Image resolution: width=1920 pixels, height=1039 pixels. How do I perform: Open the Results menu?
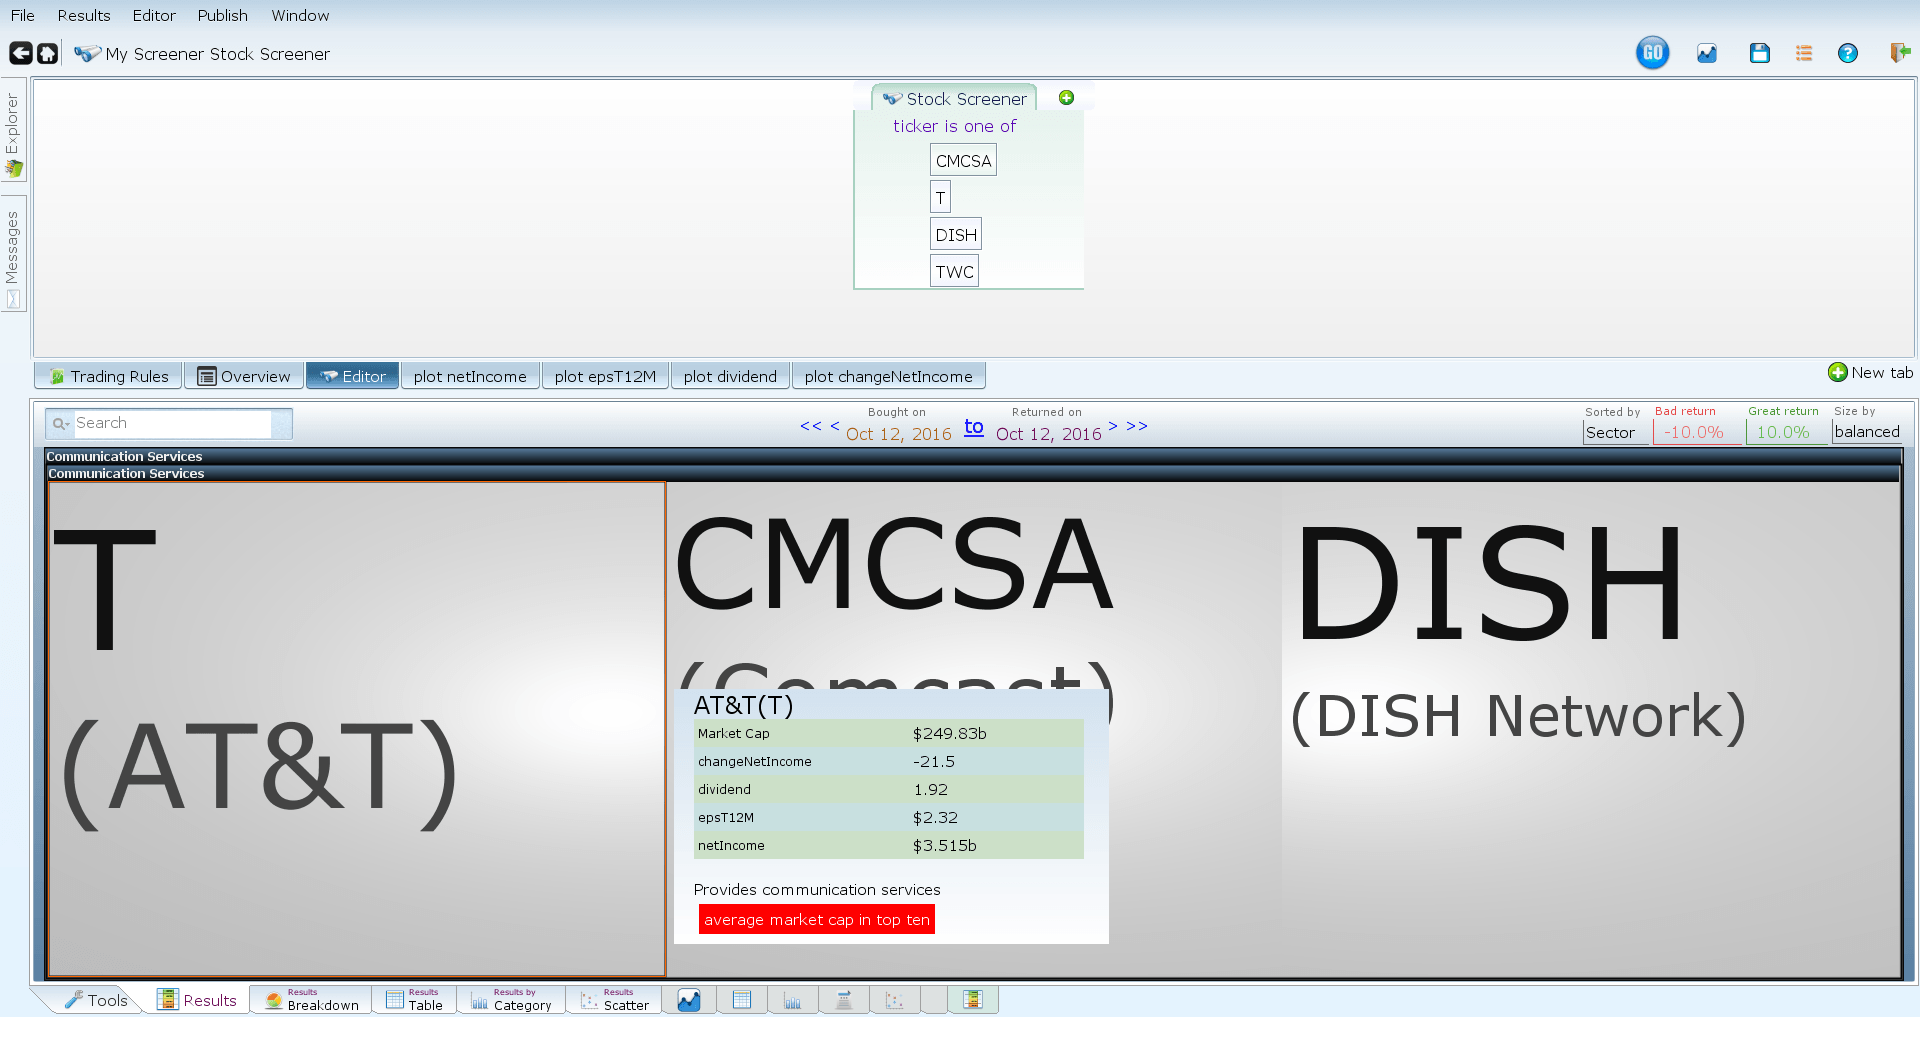84,15
